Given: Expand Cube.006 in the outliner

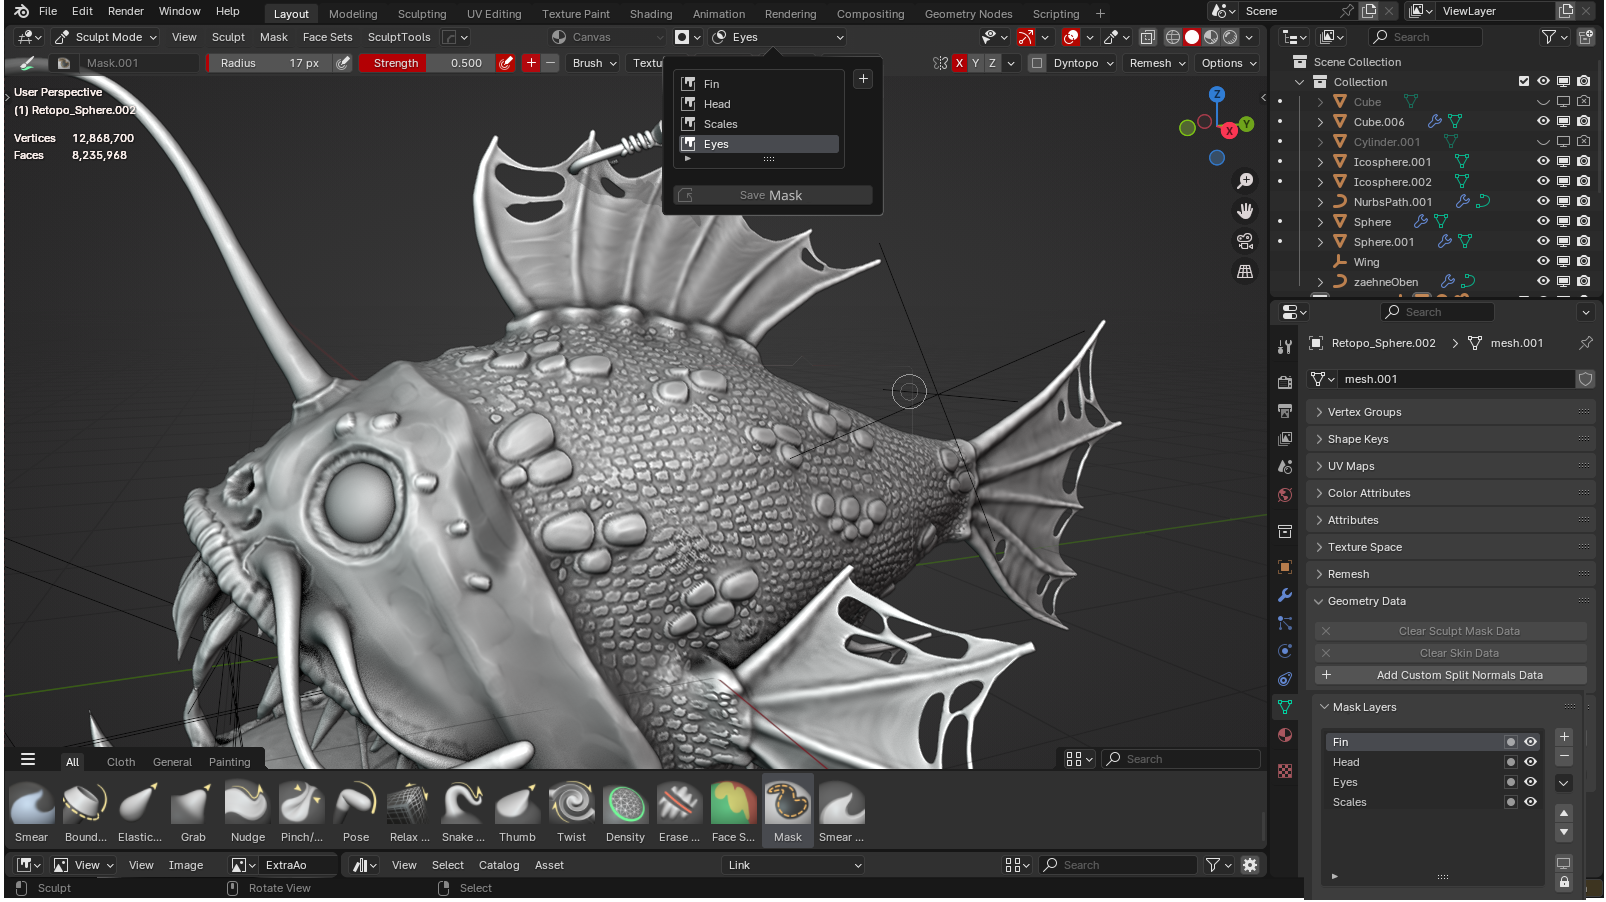Looking at the screenshot, I should tap(1320, 122).
